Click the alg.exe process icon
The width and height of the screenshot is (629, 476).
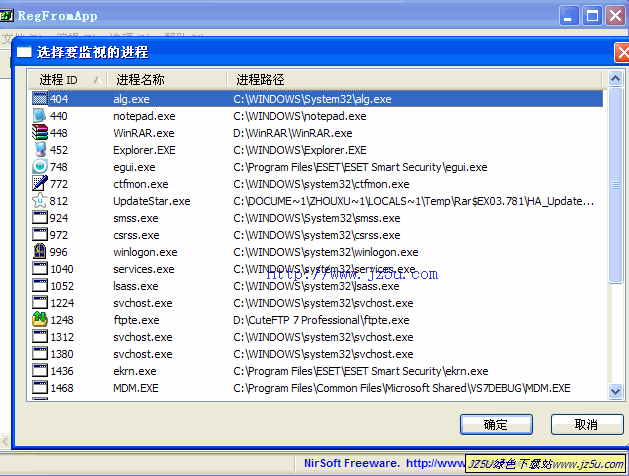(x=40, y=99)
